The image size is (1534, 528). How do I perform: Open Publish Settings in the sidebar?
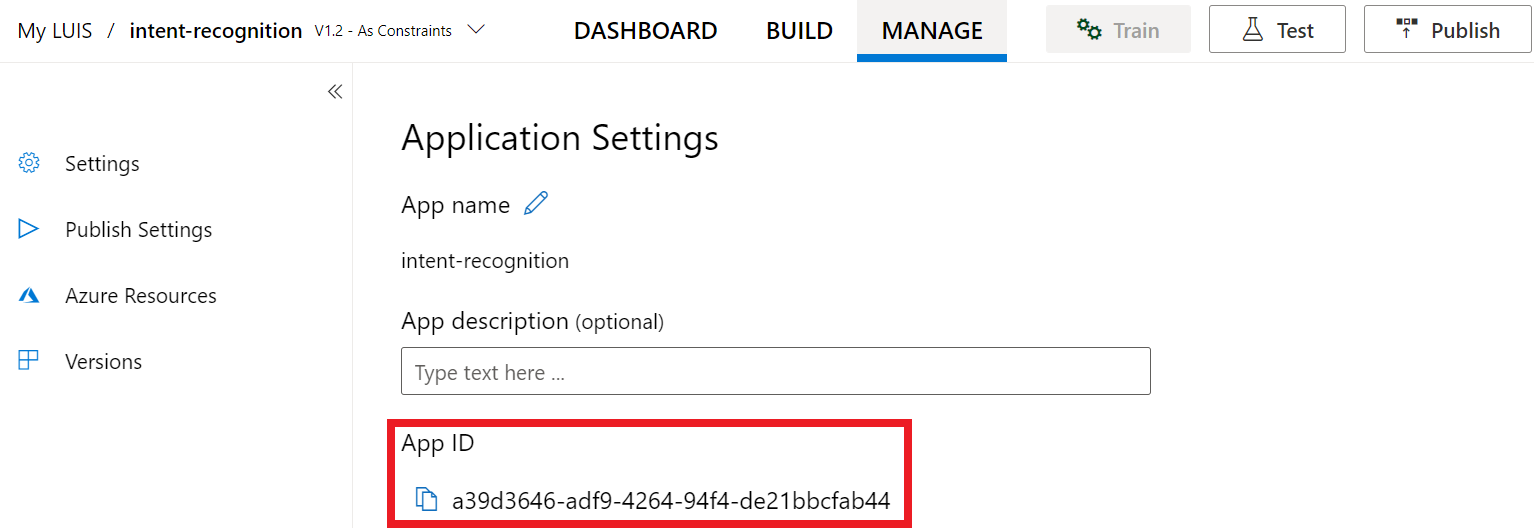click(138, 229)
